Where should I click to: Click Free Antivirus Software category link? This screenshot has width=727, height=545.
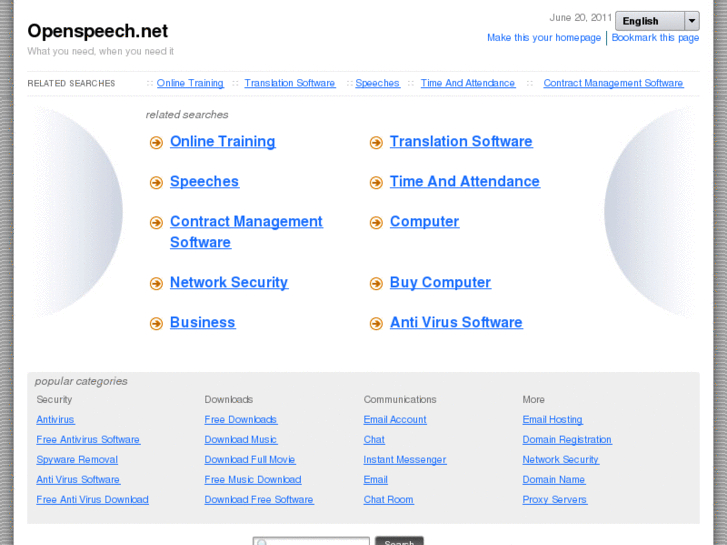click(88, 440)
